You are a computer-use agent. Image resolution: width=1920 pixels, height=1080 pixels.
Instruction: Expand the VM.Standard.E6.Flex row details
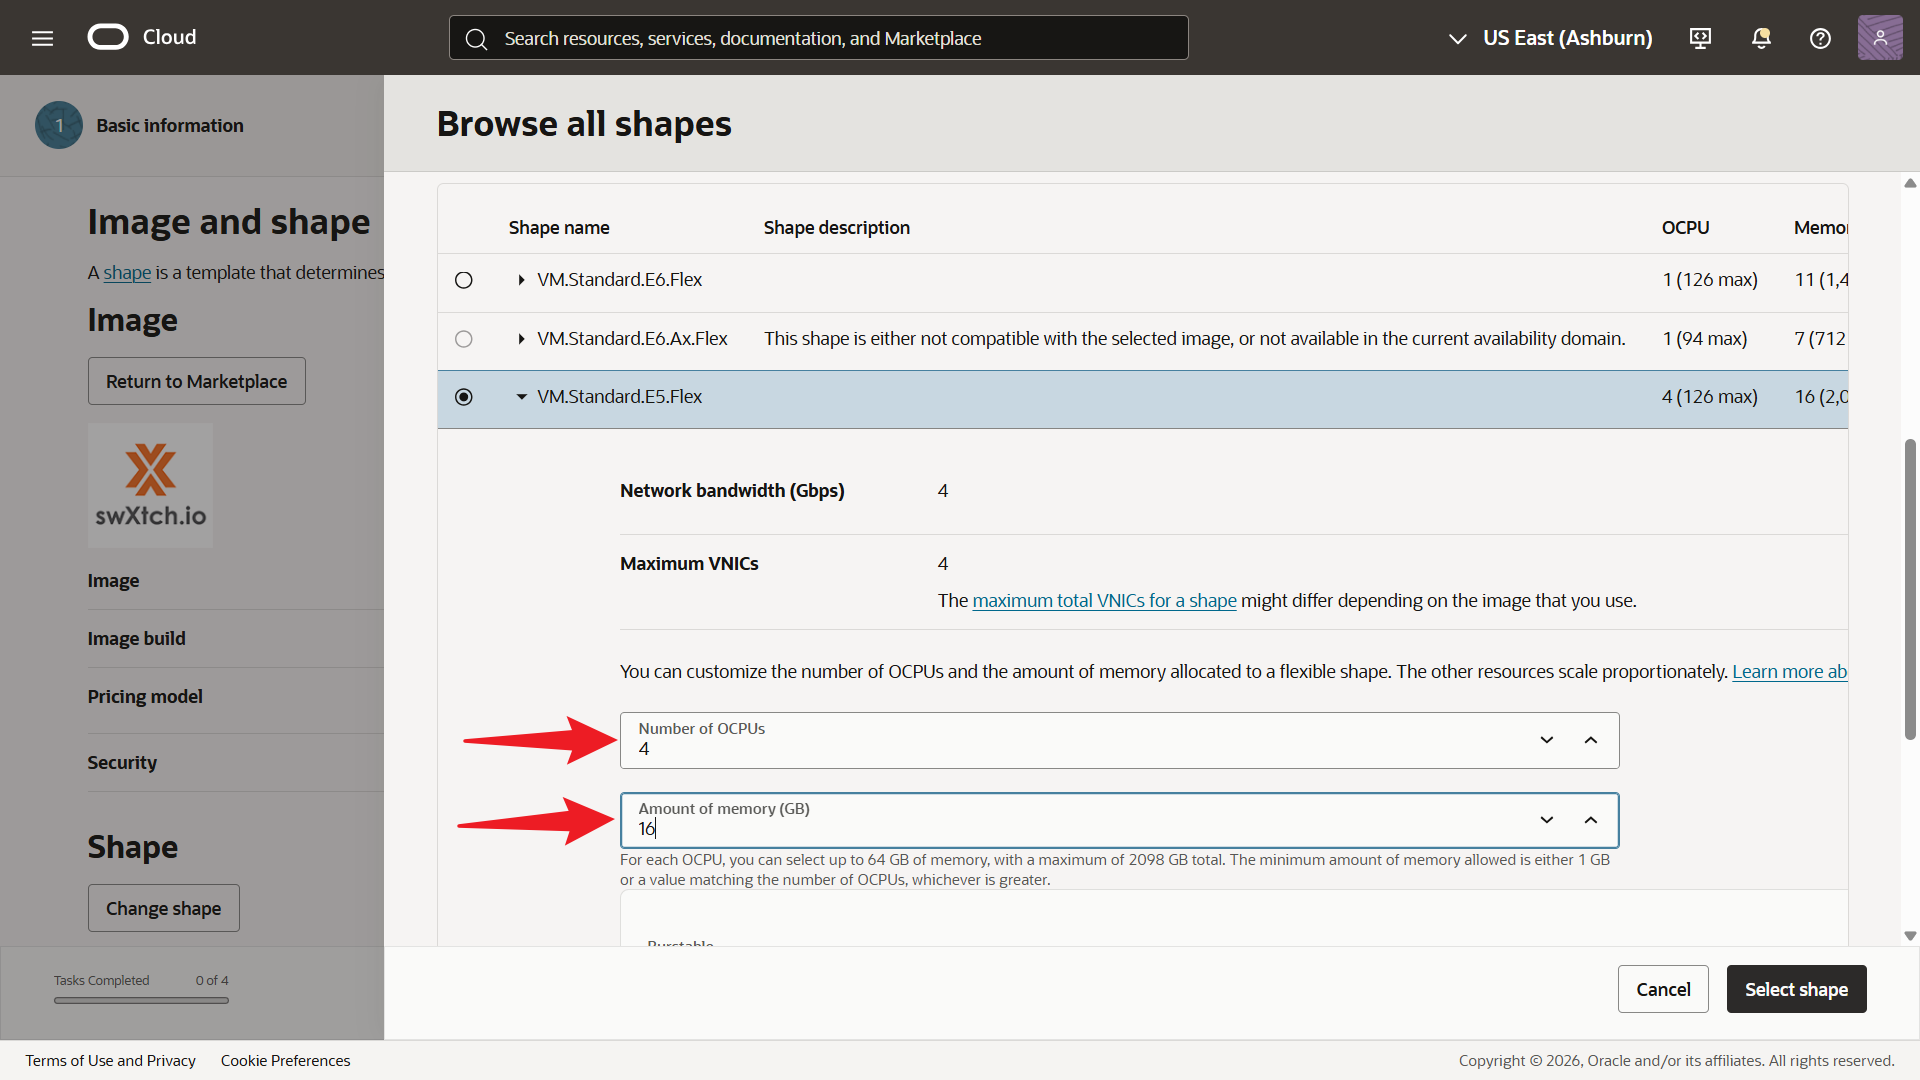pos(521,280)
